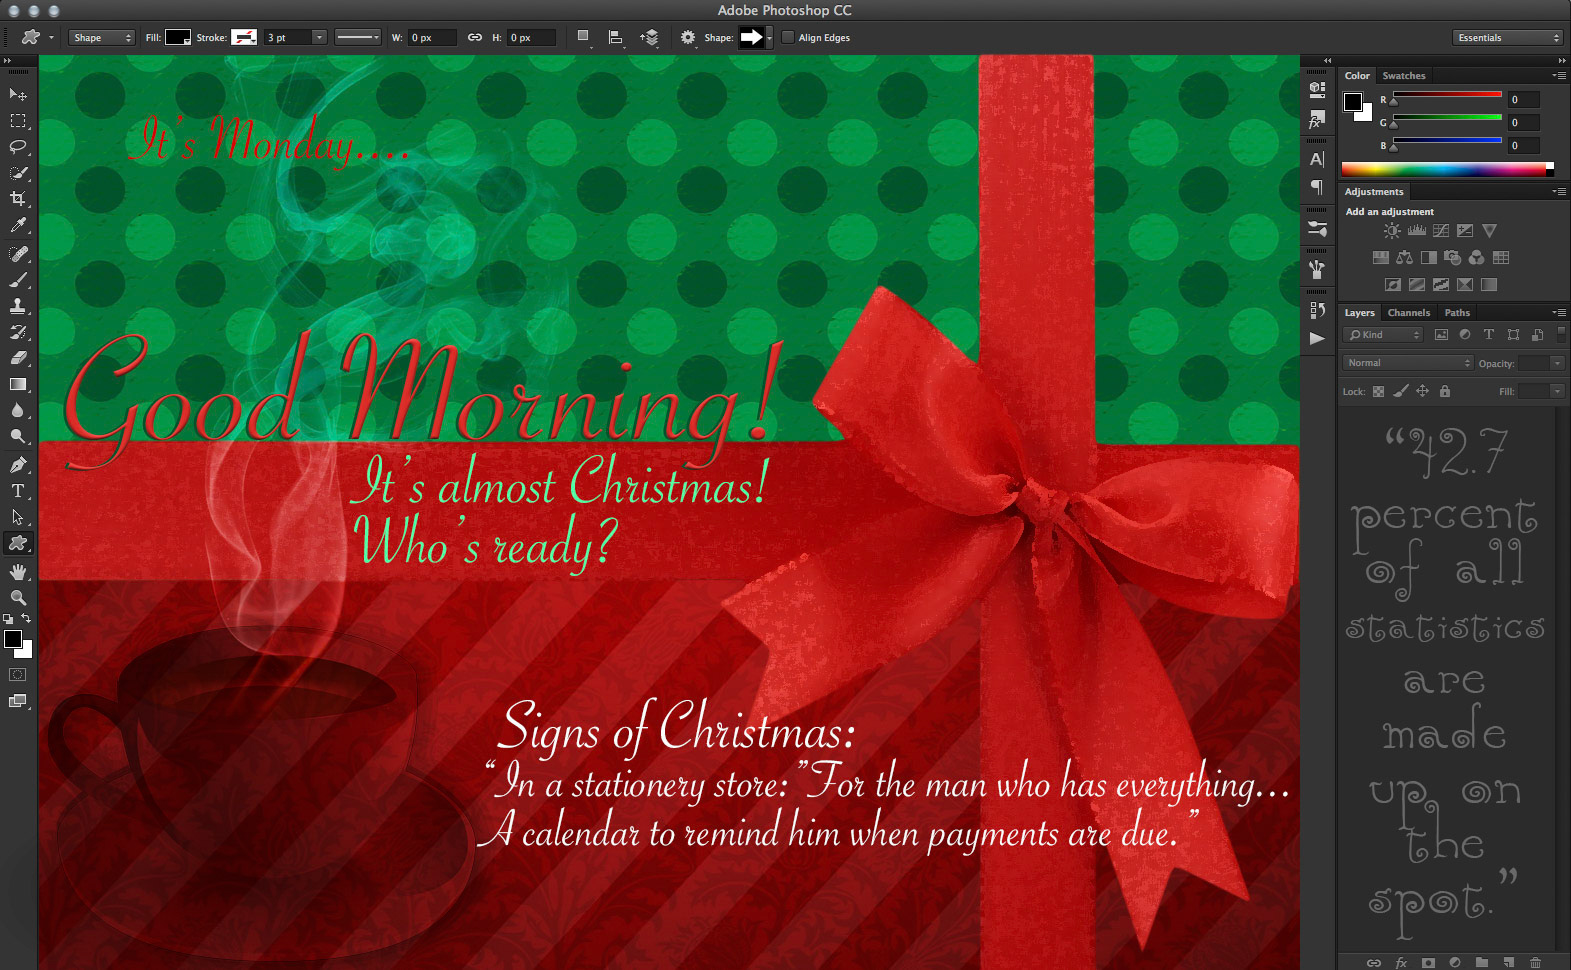
Task: Open the Actions panel play icon
Action: point(1317,338)
